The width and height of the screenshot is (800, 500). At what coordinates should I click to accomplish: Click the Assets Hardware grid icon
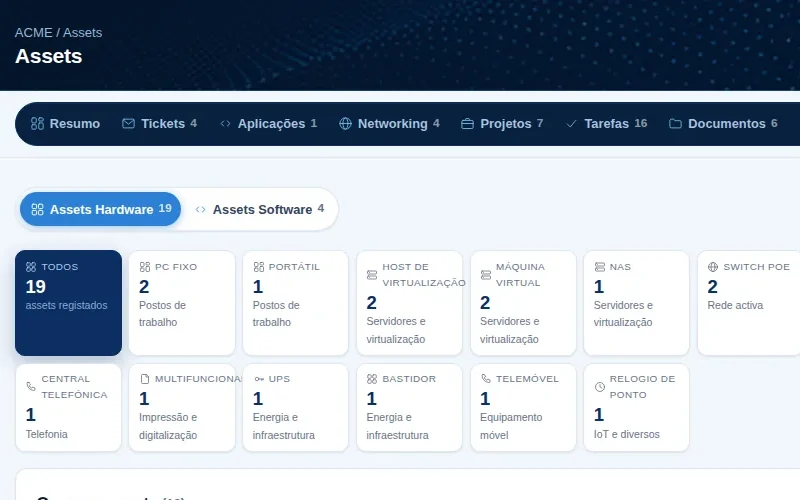point(37,210)
